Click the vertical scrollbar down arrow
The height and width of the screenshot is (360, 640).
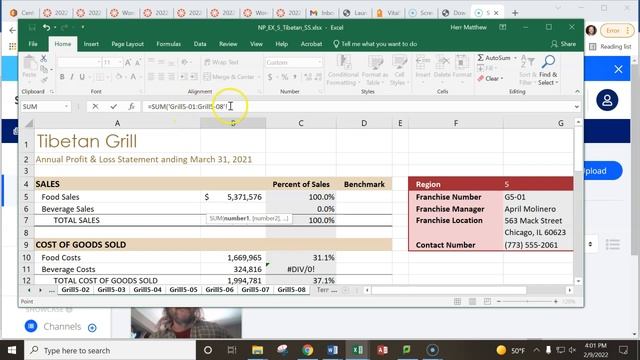point(578,281)
